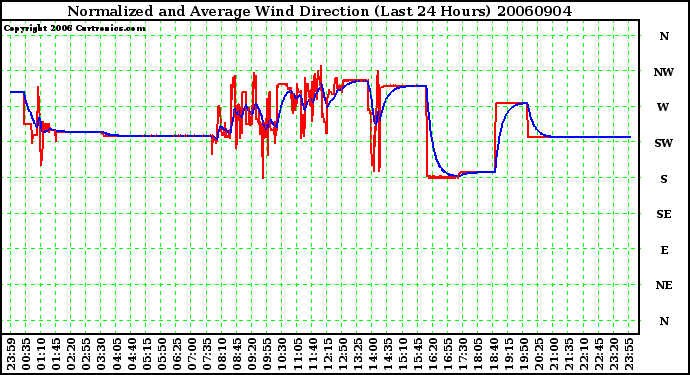
Task: Click the 07:00 time axis label
Action: (x=192, y=354)
